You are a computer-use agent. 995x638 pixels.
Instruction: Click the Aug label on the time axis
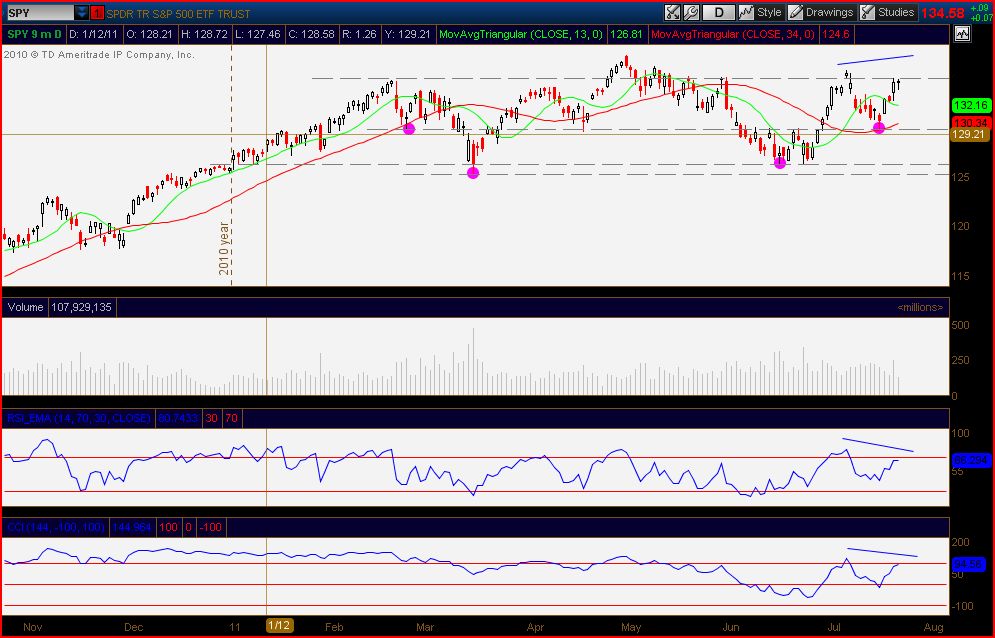tap(933, 627)
